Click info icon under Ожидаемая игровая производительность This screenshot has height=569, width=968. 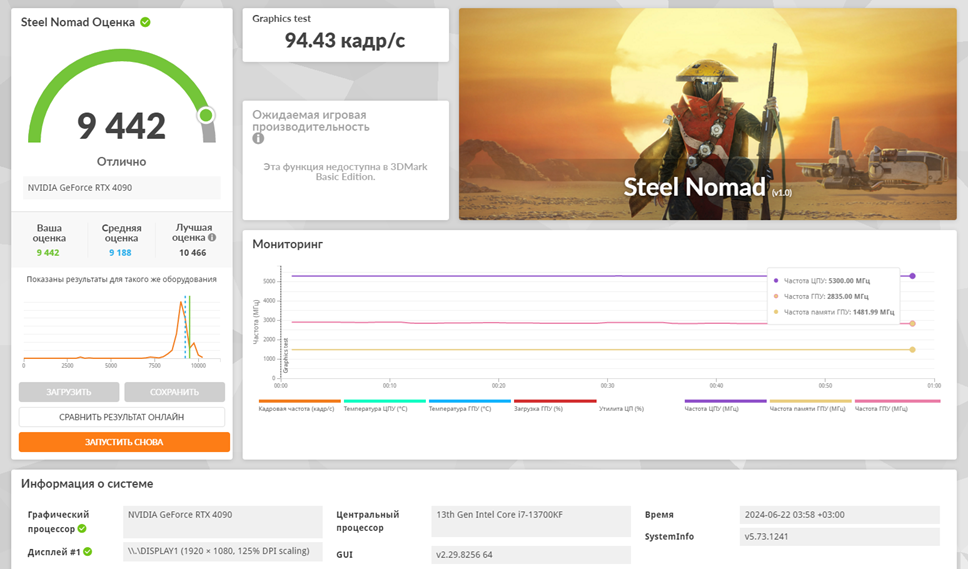point(258,139)
